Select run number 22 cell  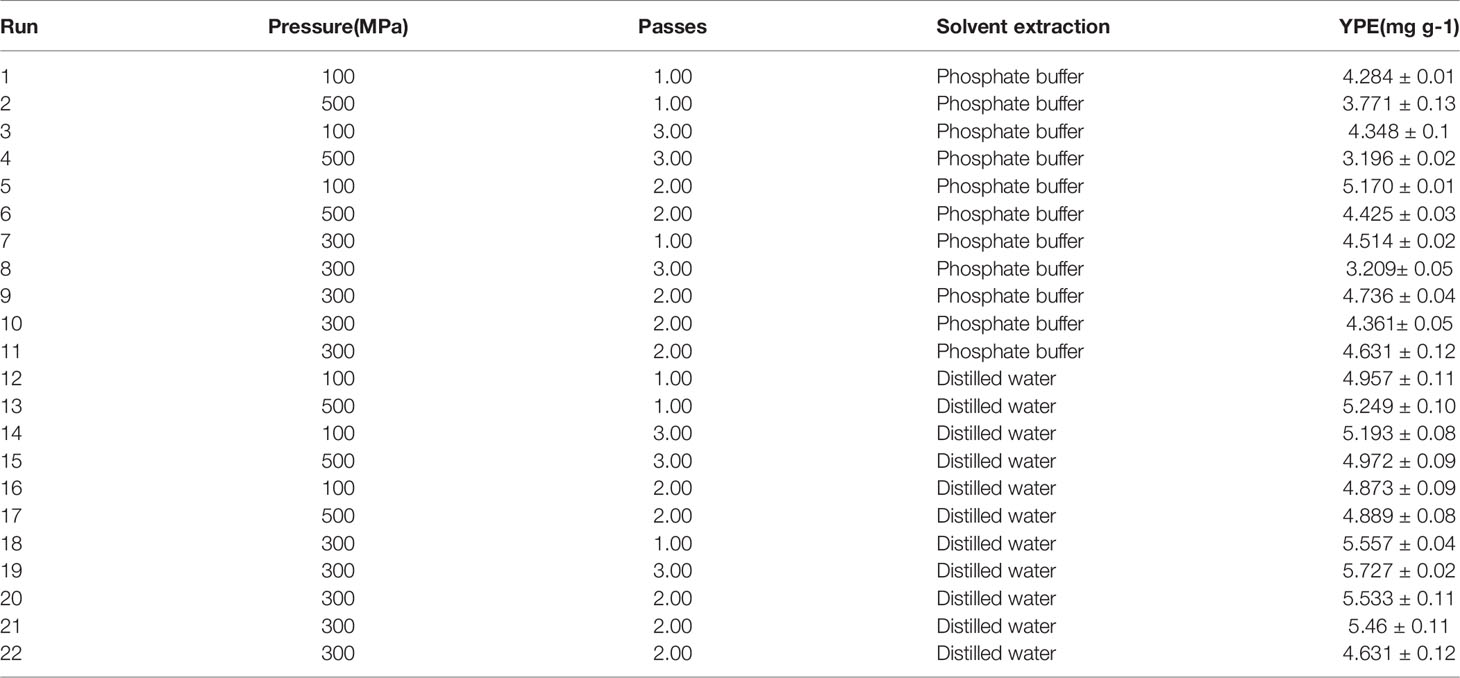pyautogui.click(x=10, y=654)
